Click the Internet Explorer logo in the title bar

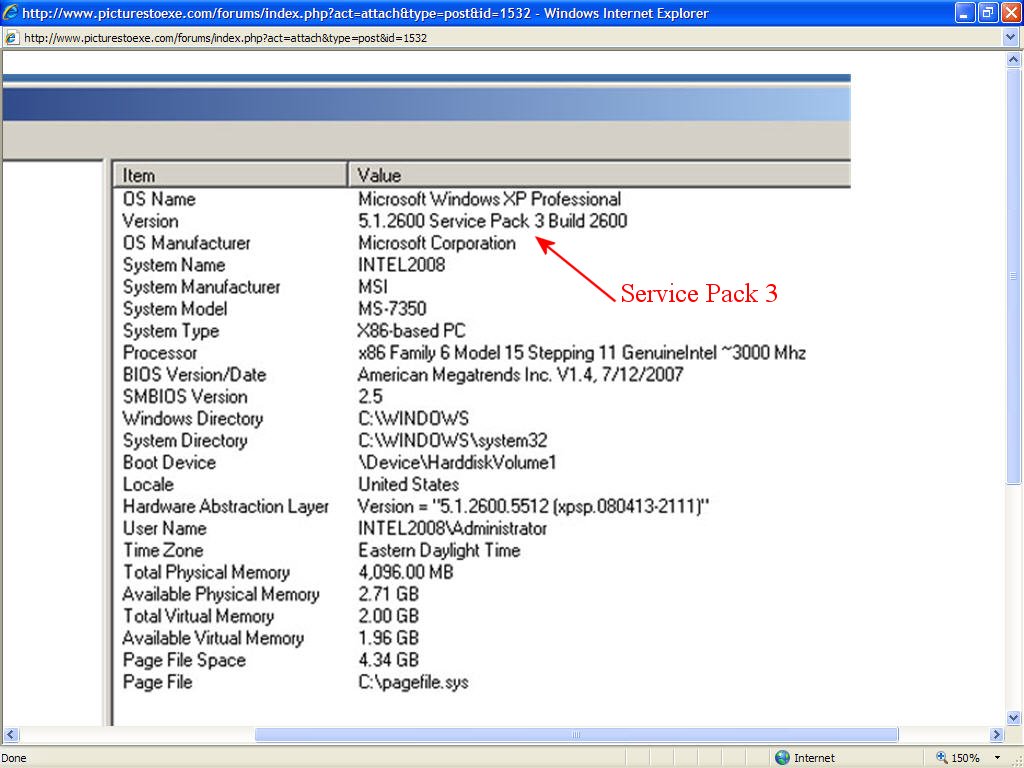click(10, 12)
